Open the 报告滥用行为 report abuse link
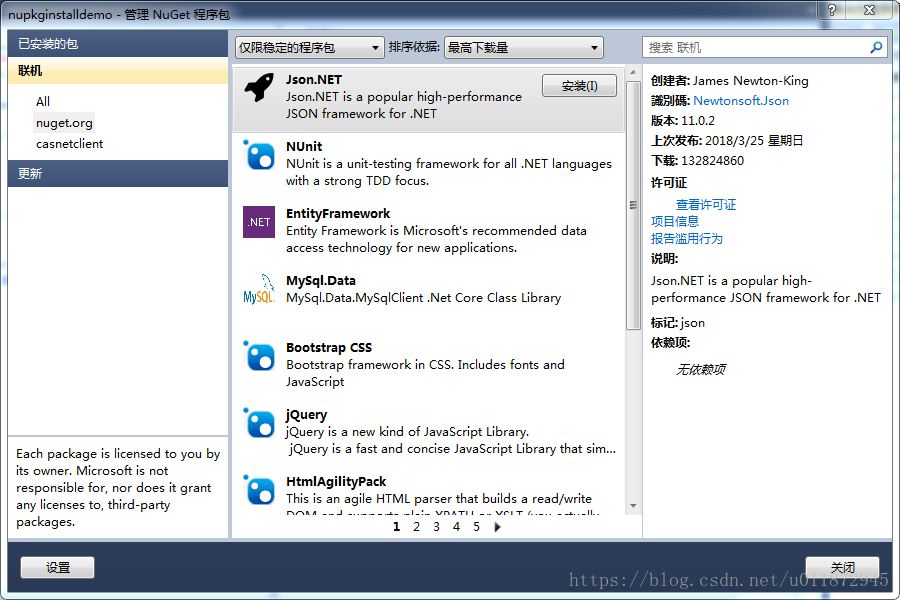This screenshot has height=600, width=900. coord(686,238)
